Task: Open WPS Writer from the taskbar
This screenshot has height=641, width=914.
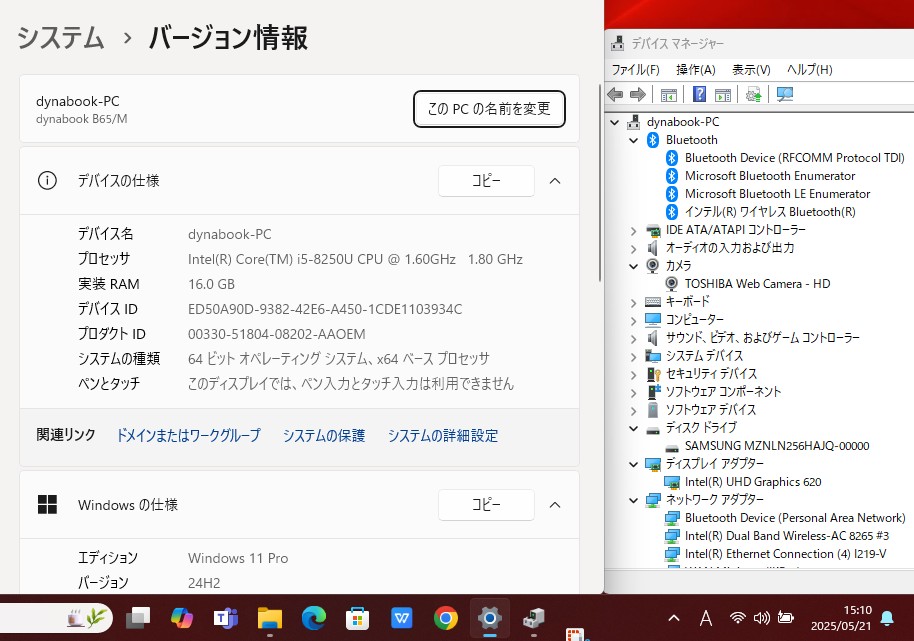Action: coord(402,618)
